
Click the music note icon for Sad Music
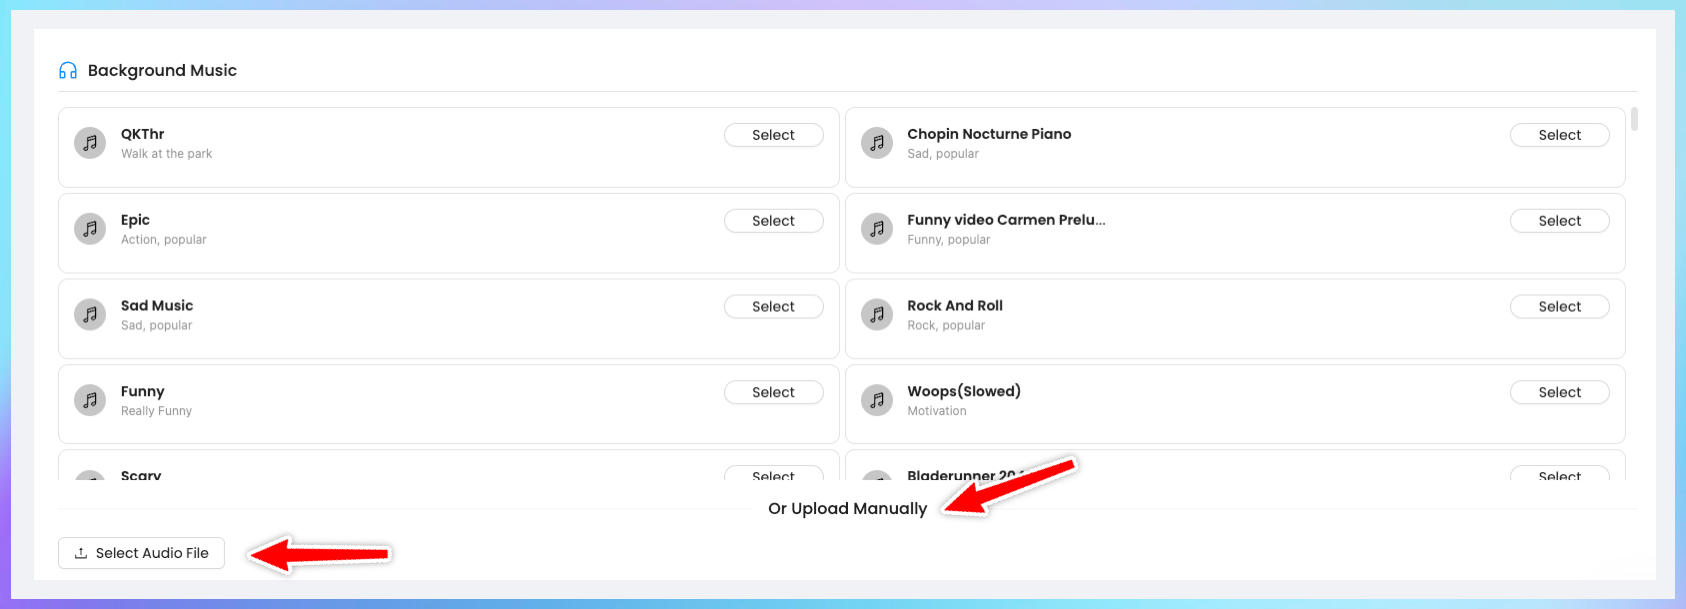90,315
